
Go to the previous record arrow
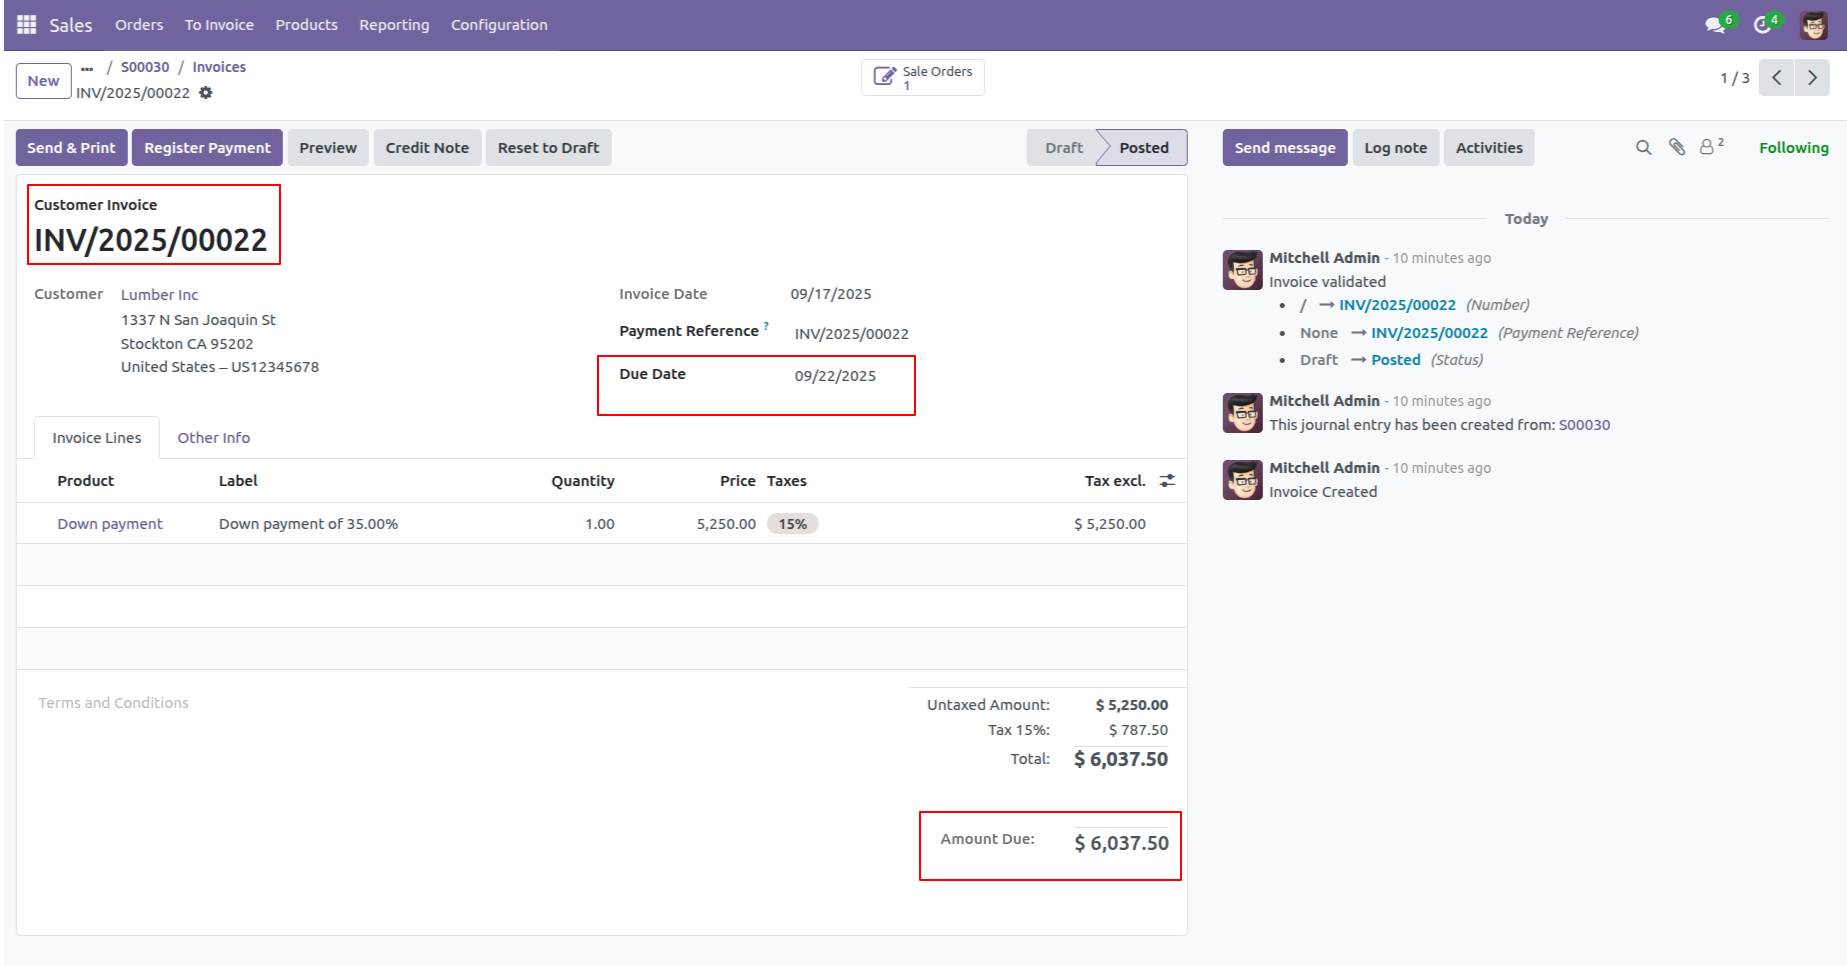point(1777,78)
